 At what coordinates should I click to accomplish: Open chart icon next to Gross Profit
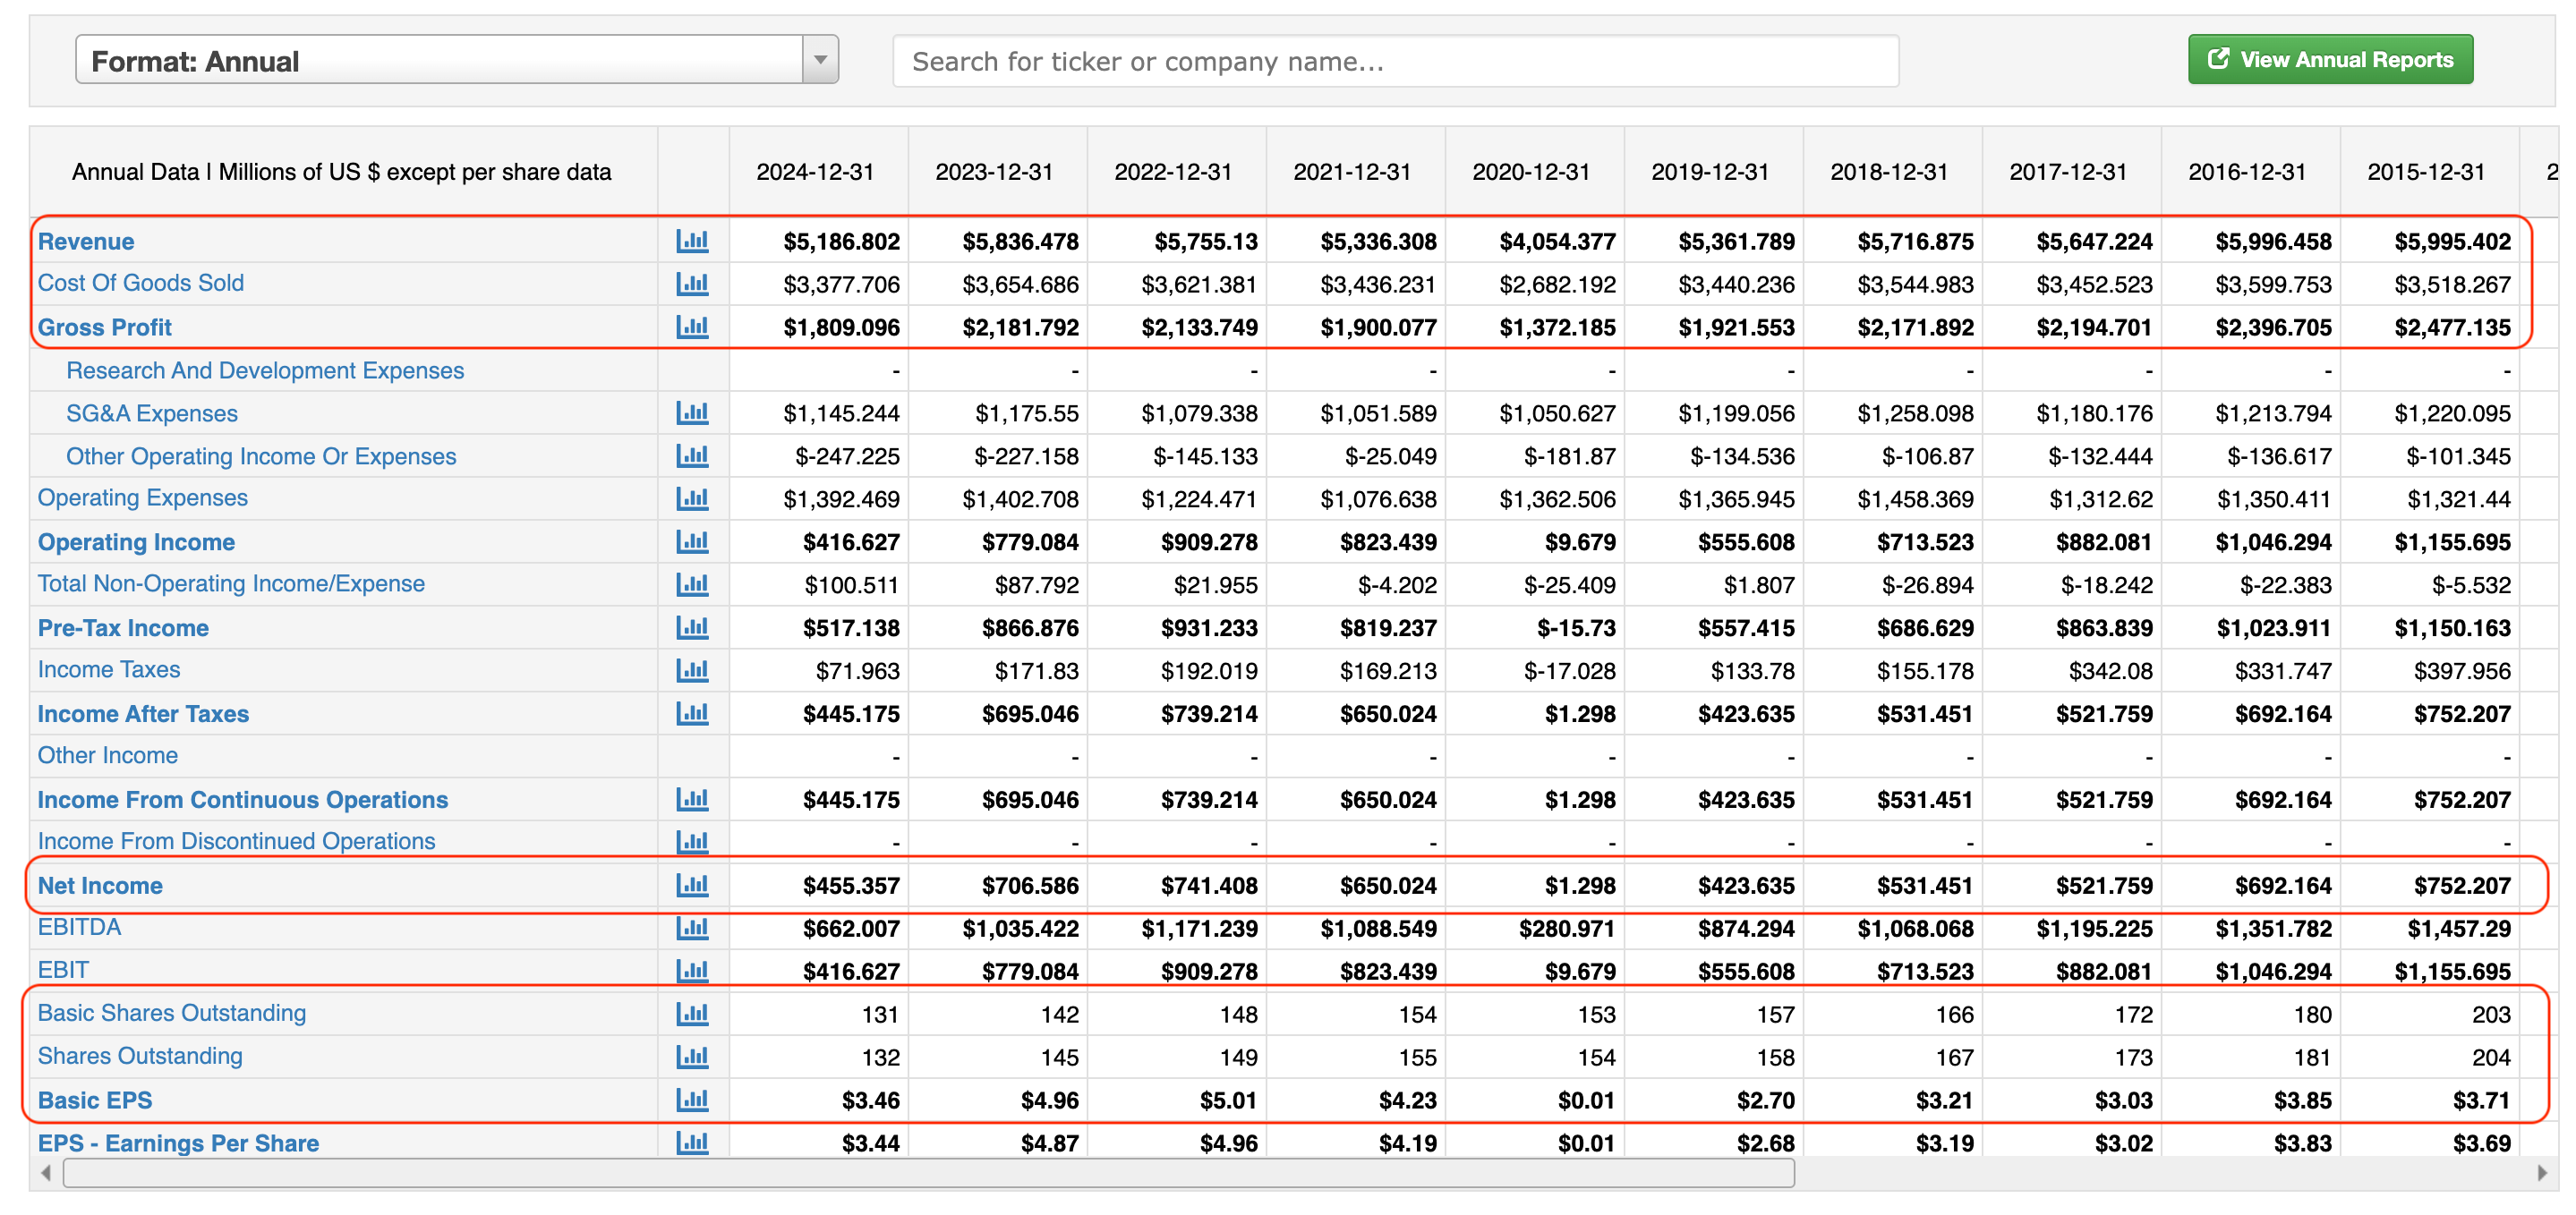pyautogui.click(x=692, y=327)
